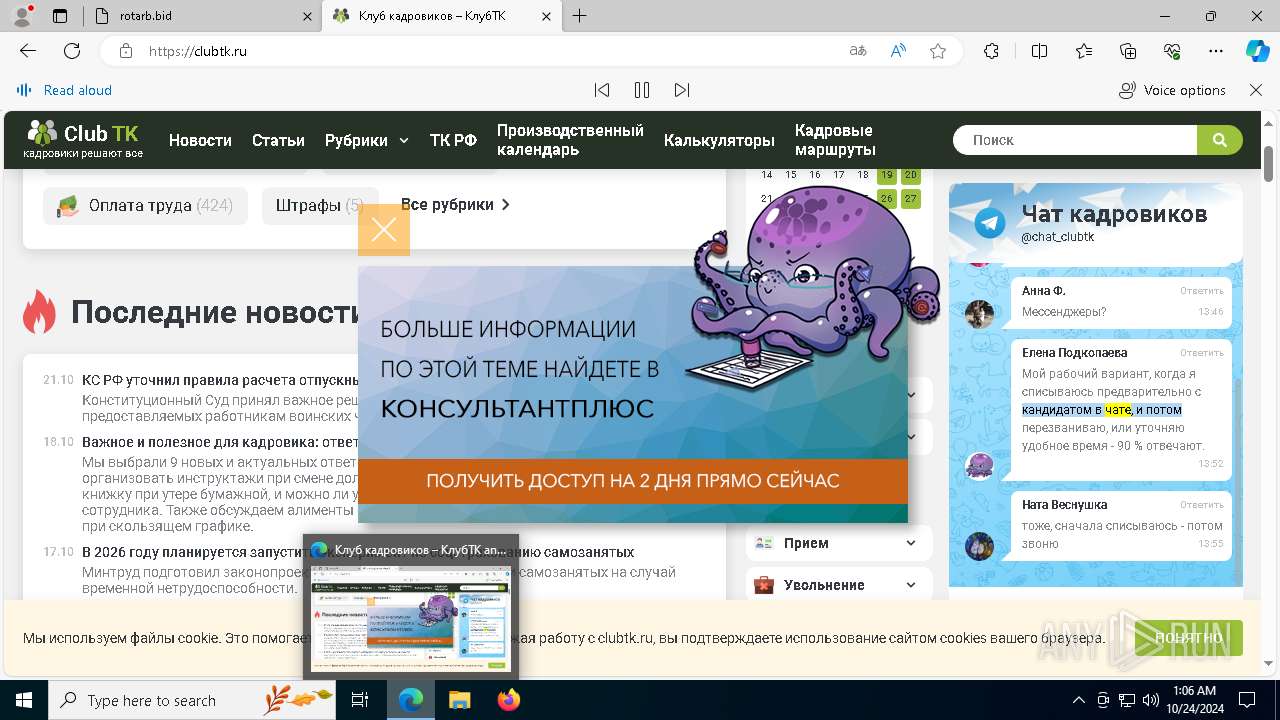Open split screen icon
Screen dimensions: 1280x720
[x=1039, y=51]
